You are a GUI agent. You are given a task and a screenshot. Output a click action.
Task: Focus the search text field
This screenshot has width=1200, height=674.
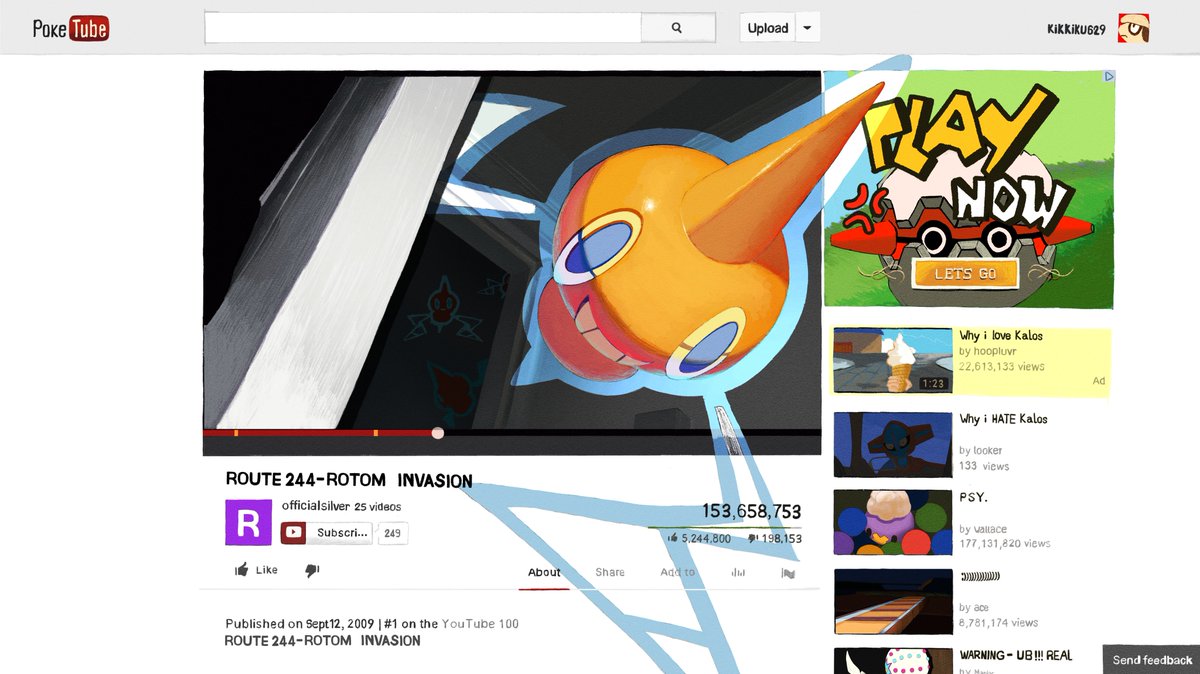click(x=423, y=28)
